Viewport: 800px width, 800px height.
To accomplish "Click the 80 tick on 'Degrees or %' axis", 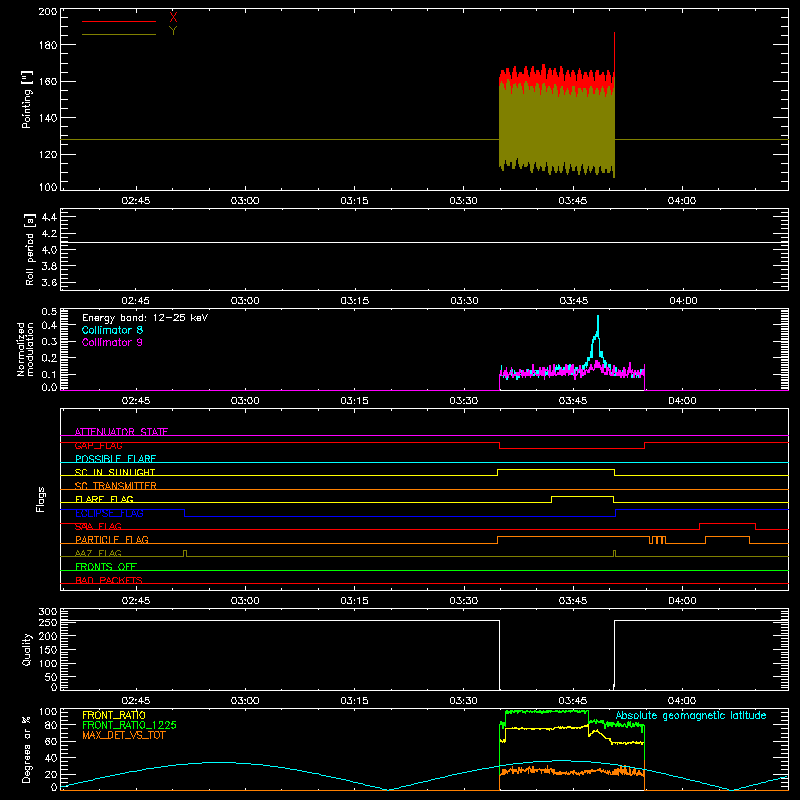I will coord(51,725).
